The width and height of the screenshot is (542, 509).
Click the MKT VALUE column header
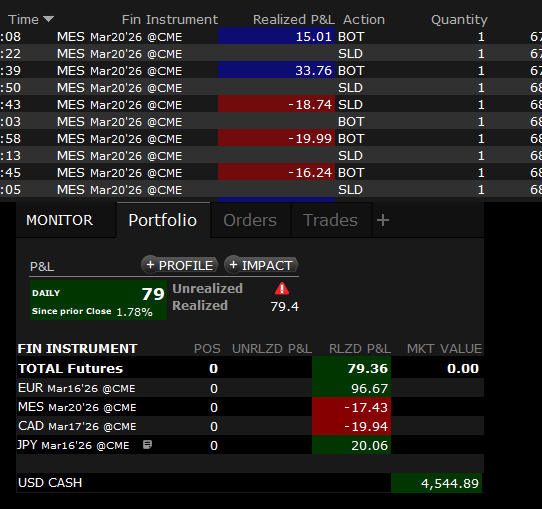[x=444, y=349]
